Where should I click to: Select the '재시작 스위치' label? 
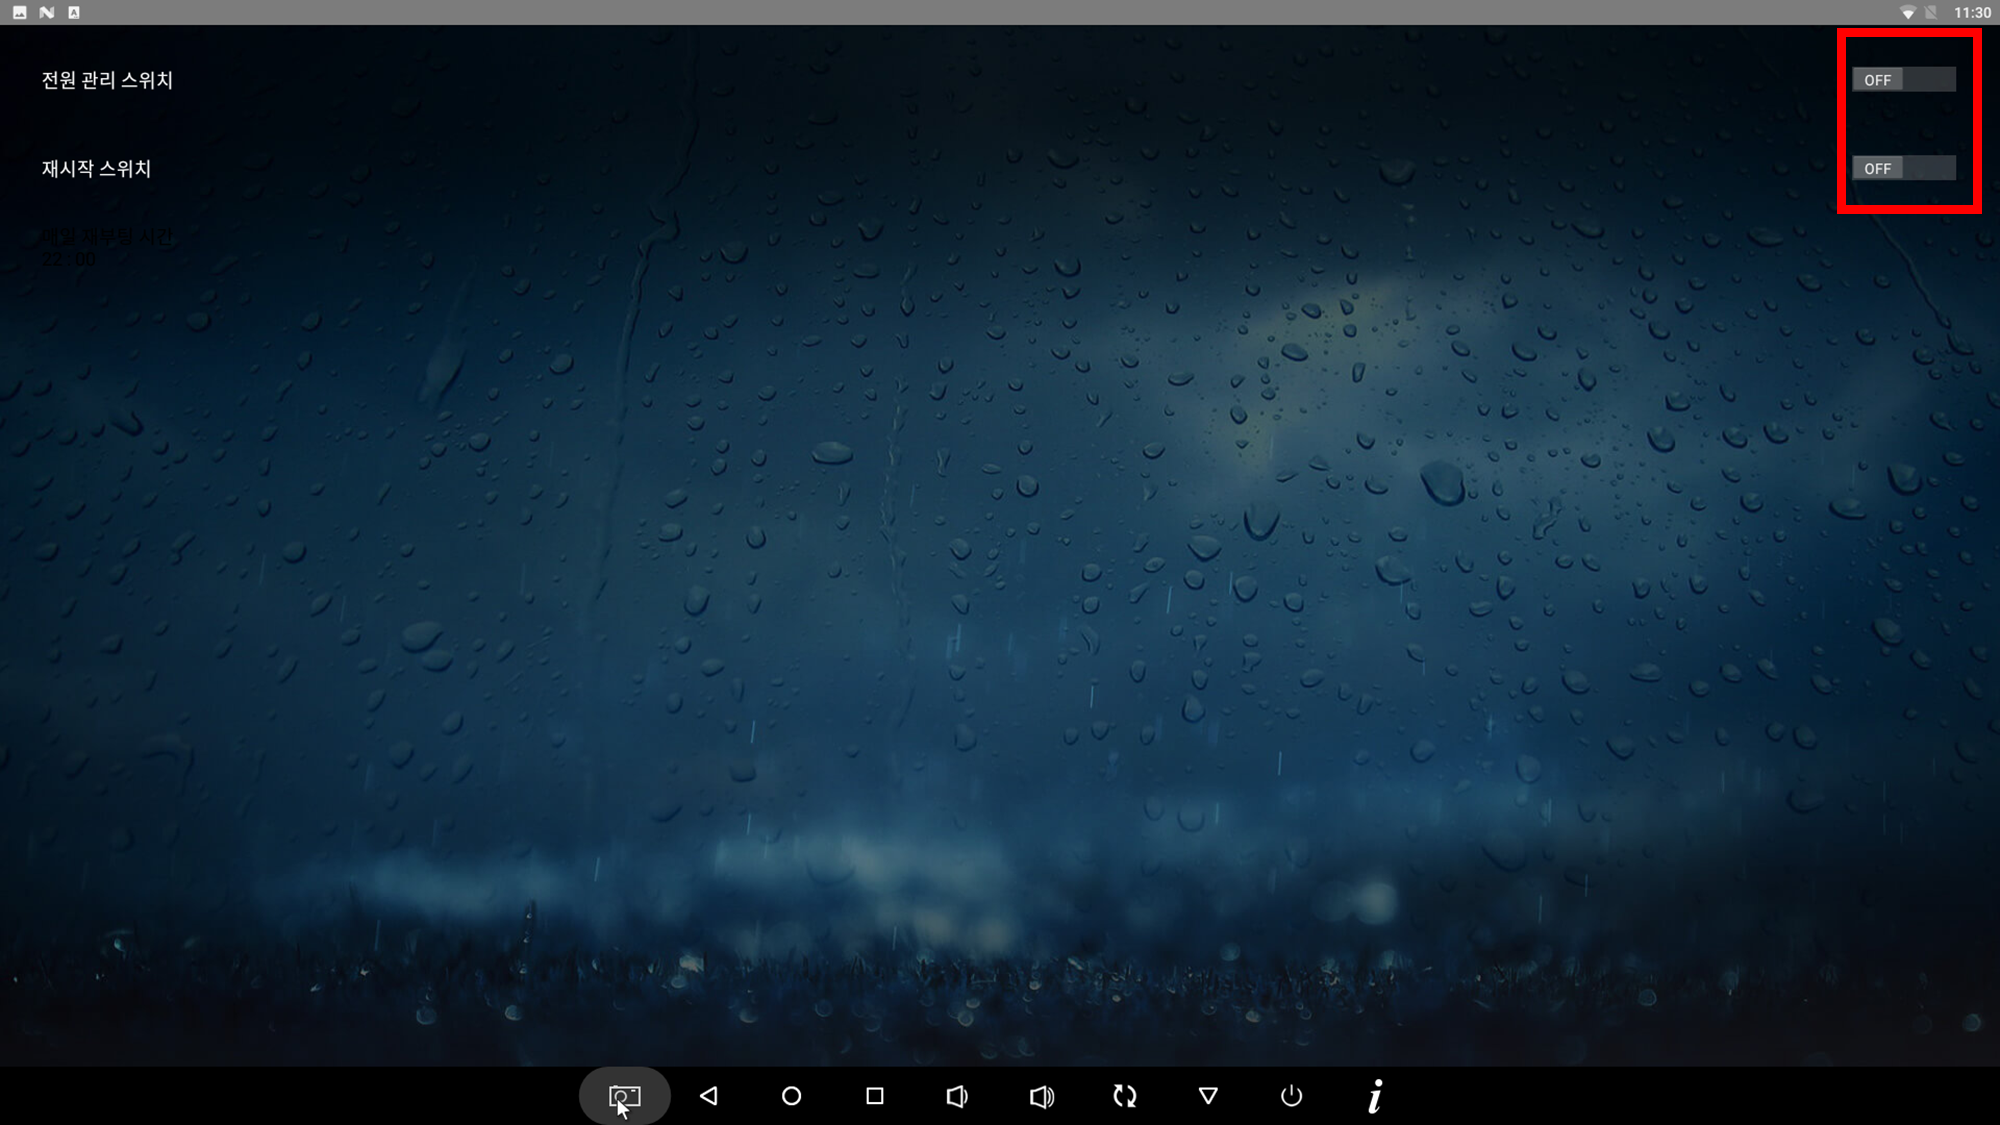[x=96, y=168]
